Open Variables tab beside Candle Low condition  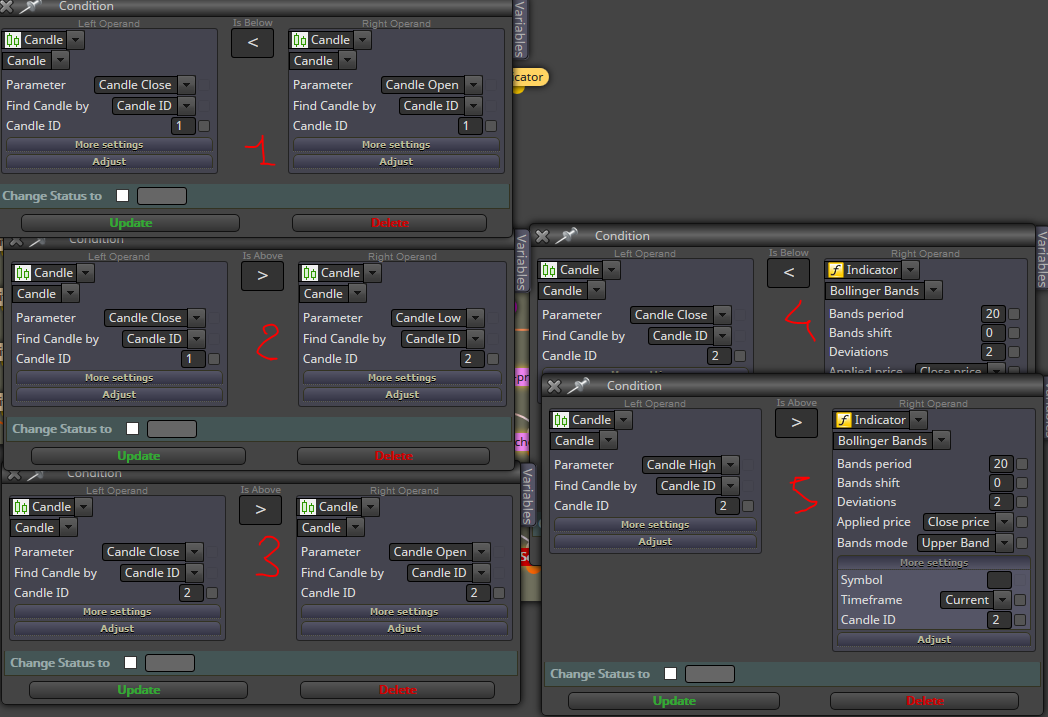(x=521, y=261)
